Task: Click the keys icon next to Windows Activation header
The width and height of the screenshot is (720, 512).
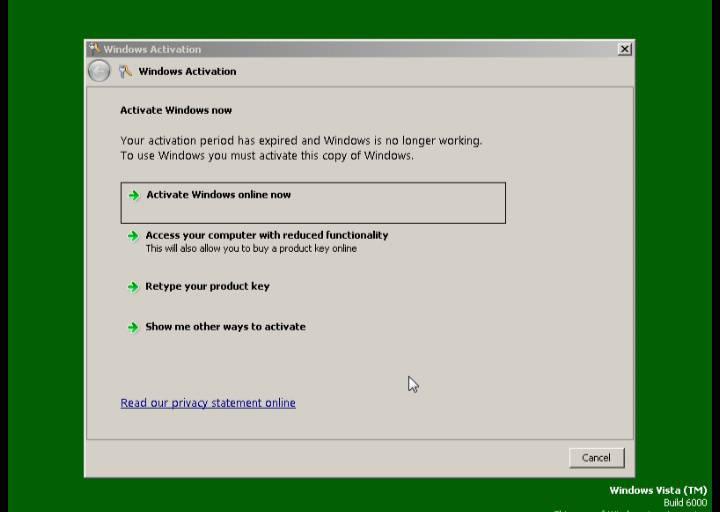Action: click(x=125, y=72)
